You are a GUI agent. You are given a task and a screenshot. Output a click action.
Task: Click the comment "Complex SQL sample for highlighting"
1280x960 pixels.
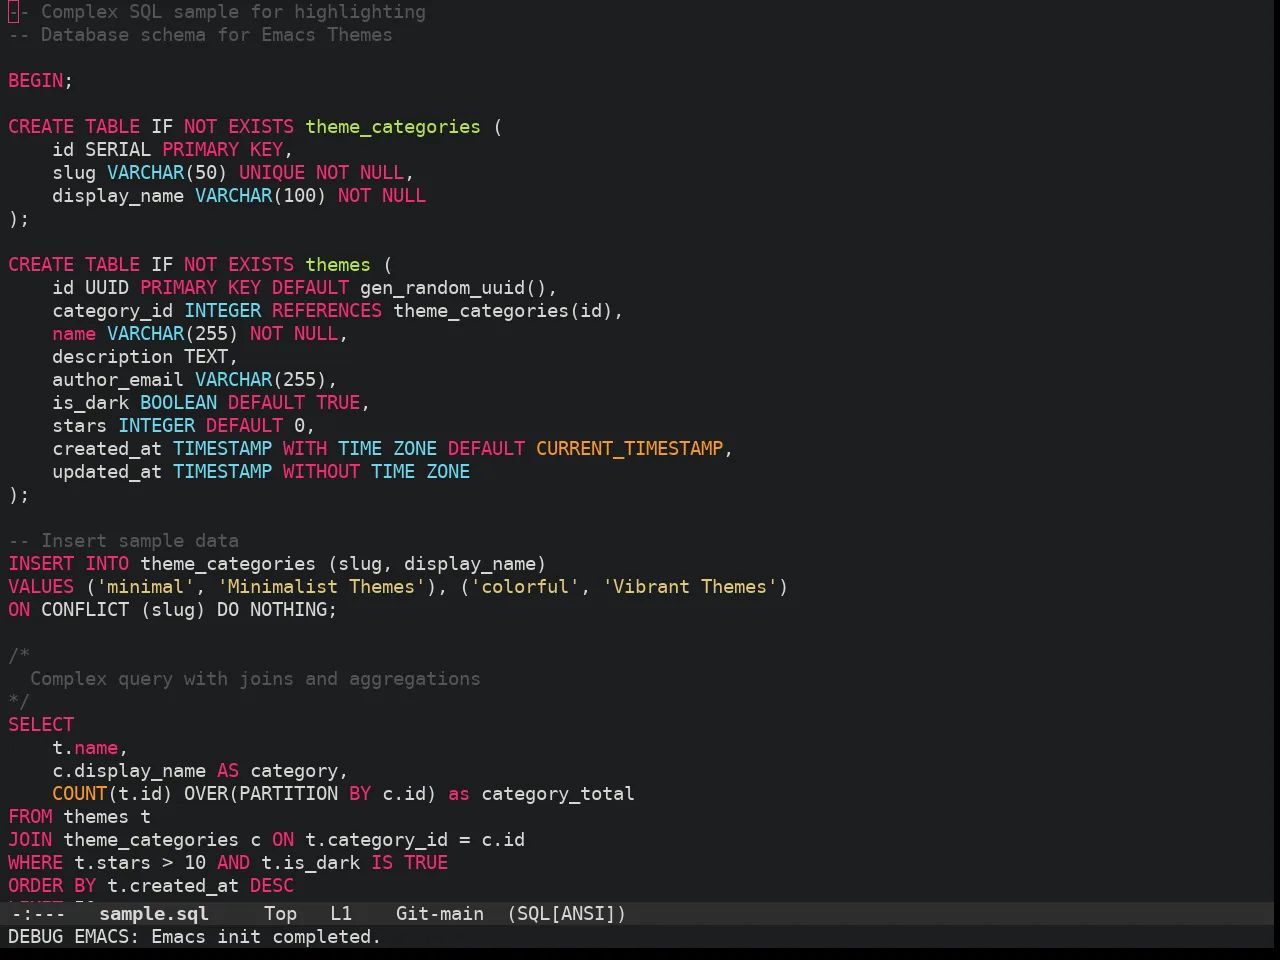click(x=233, y=12)
